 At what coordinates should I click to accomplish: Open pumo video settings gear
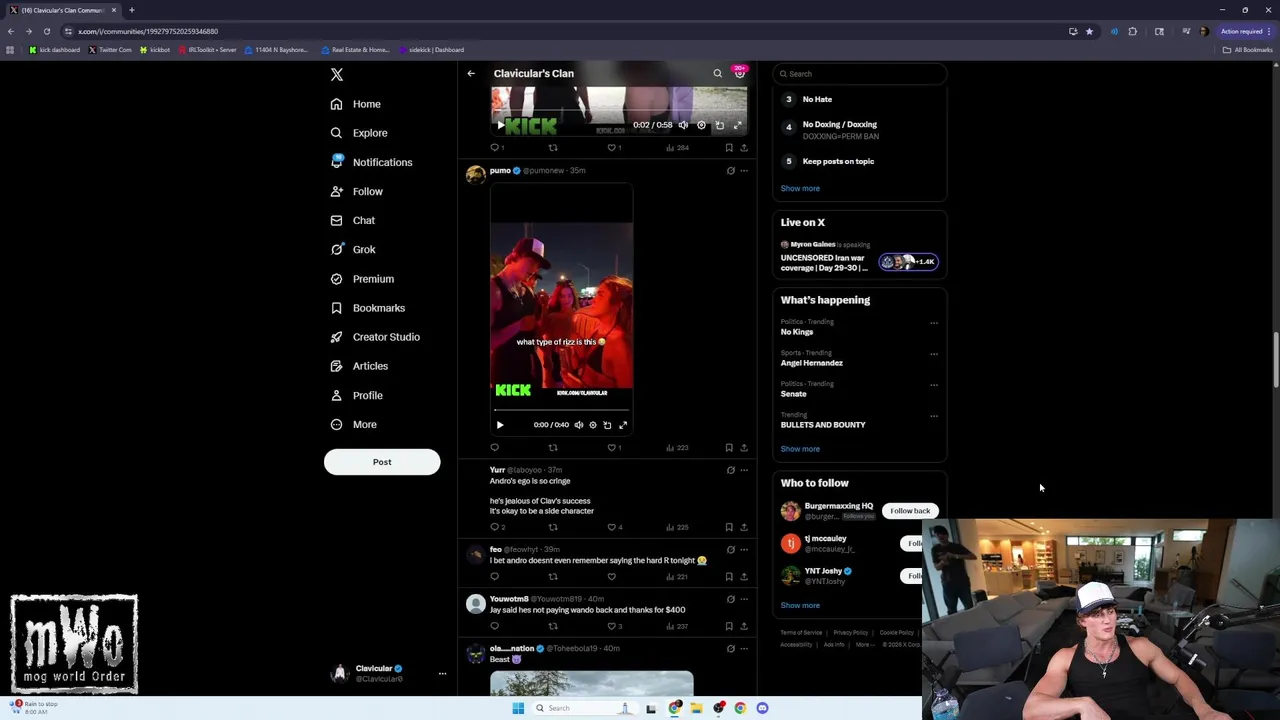[592, 425]
